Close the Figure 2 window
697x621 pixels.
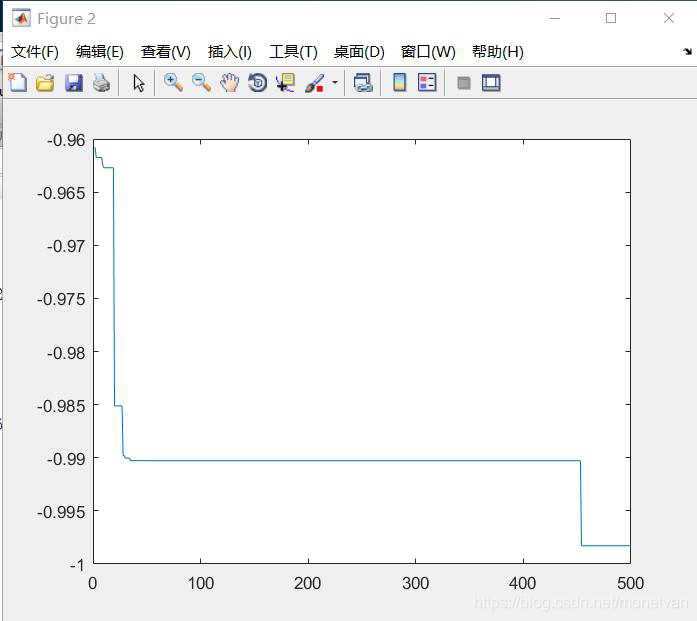tap(668, 18)
